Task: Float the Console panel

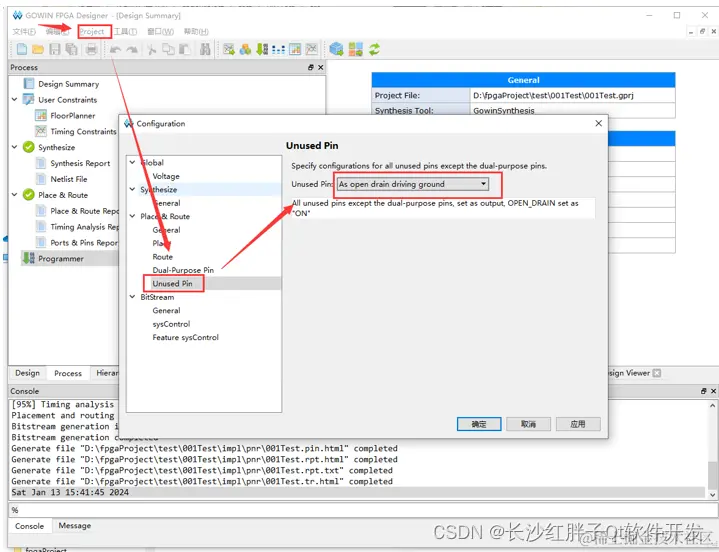Action: point(703,391)
